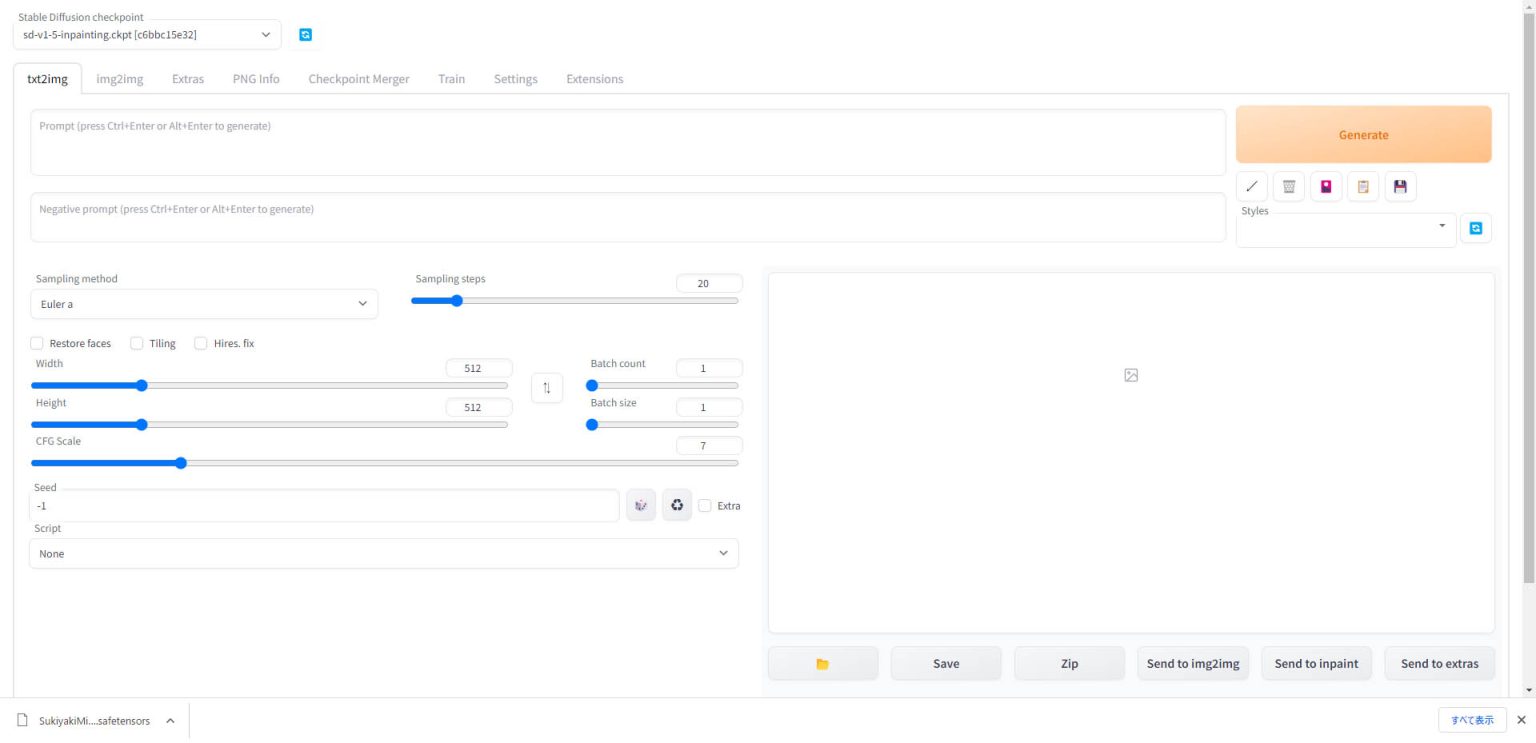1536x743 pixels.
Task: Swap width and height with arrows button
Action: 546,387
